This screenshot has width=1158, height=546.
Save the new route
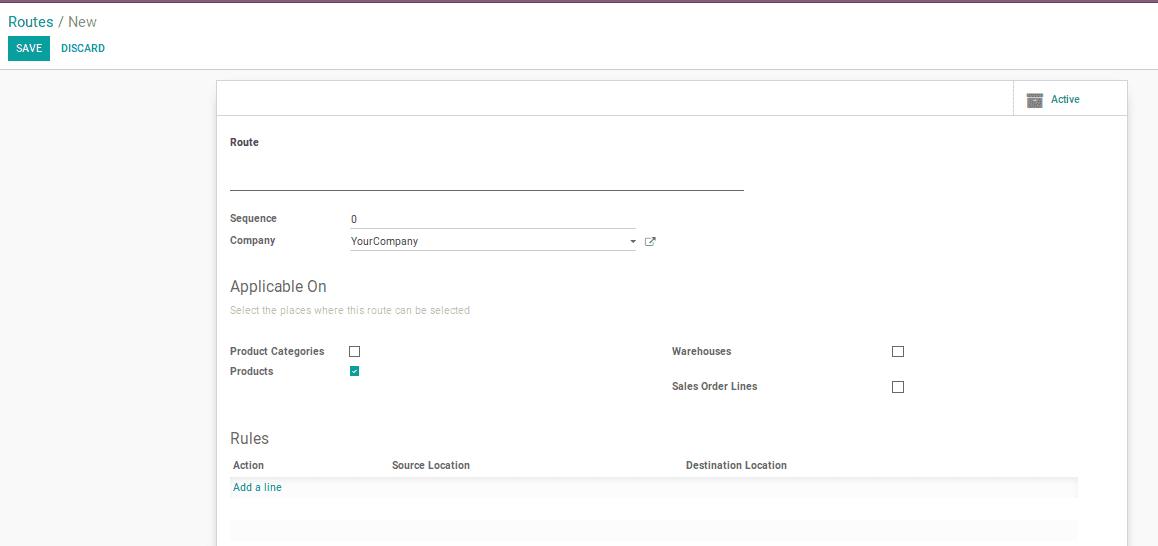point(29,48)
